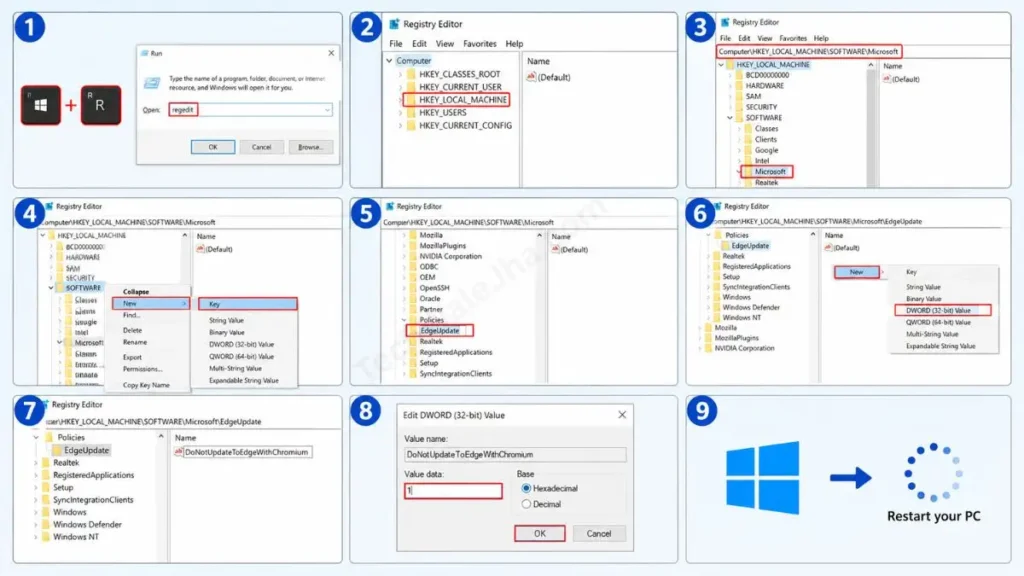The width and height of the screenshot is (1024, 576).
Task: Click the Google key folder icon
Action: tap(748, 150)
